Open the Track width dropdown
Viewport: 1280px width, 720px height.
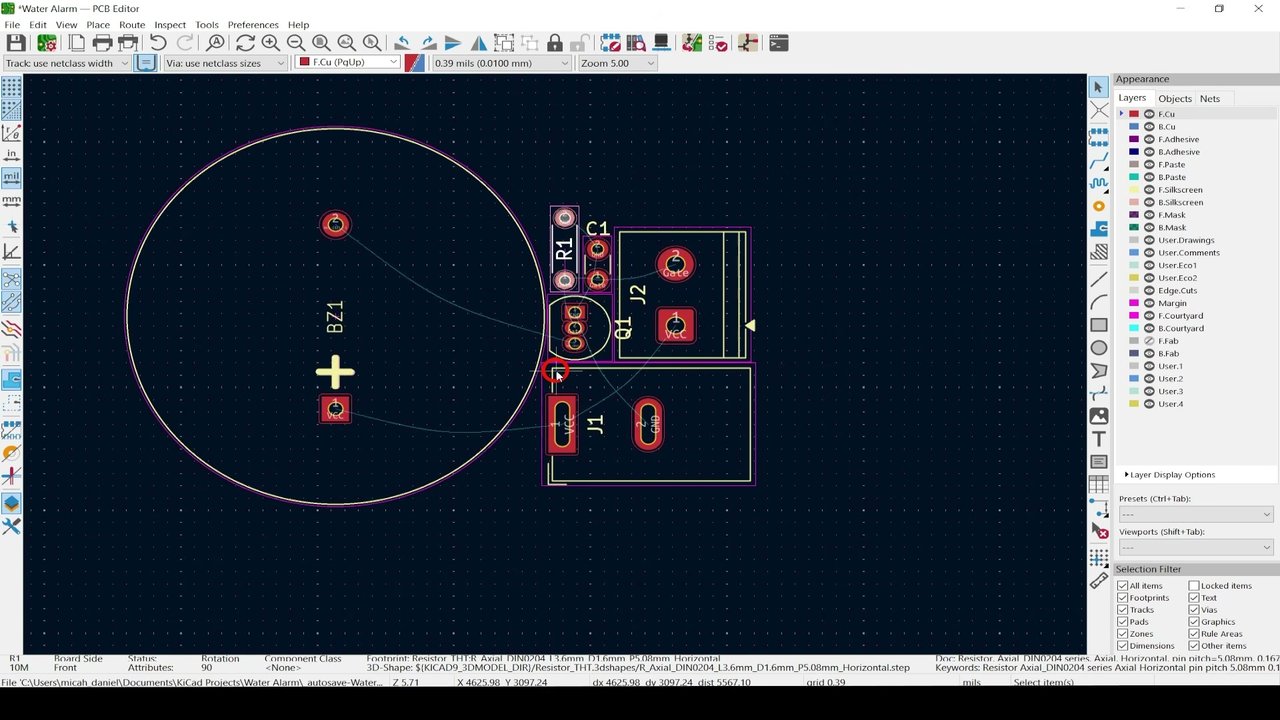(66, 63)
